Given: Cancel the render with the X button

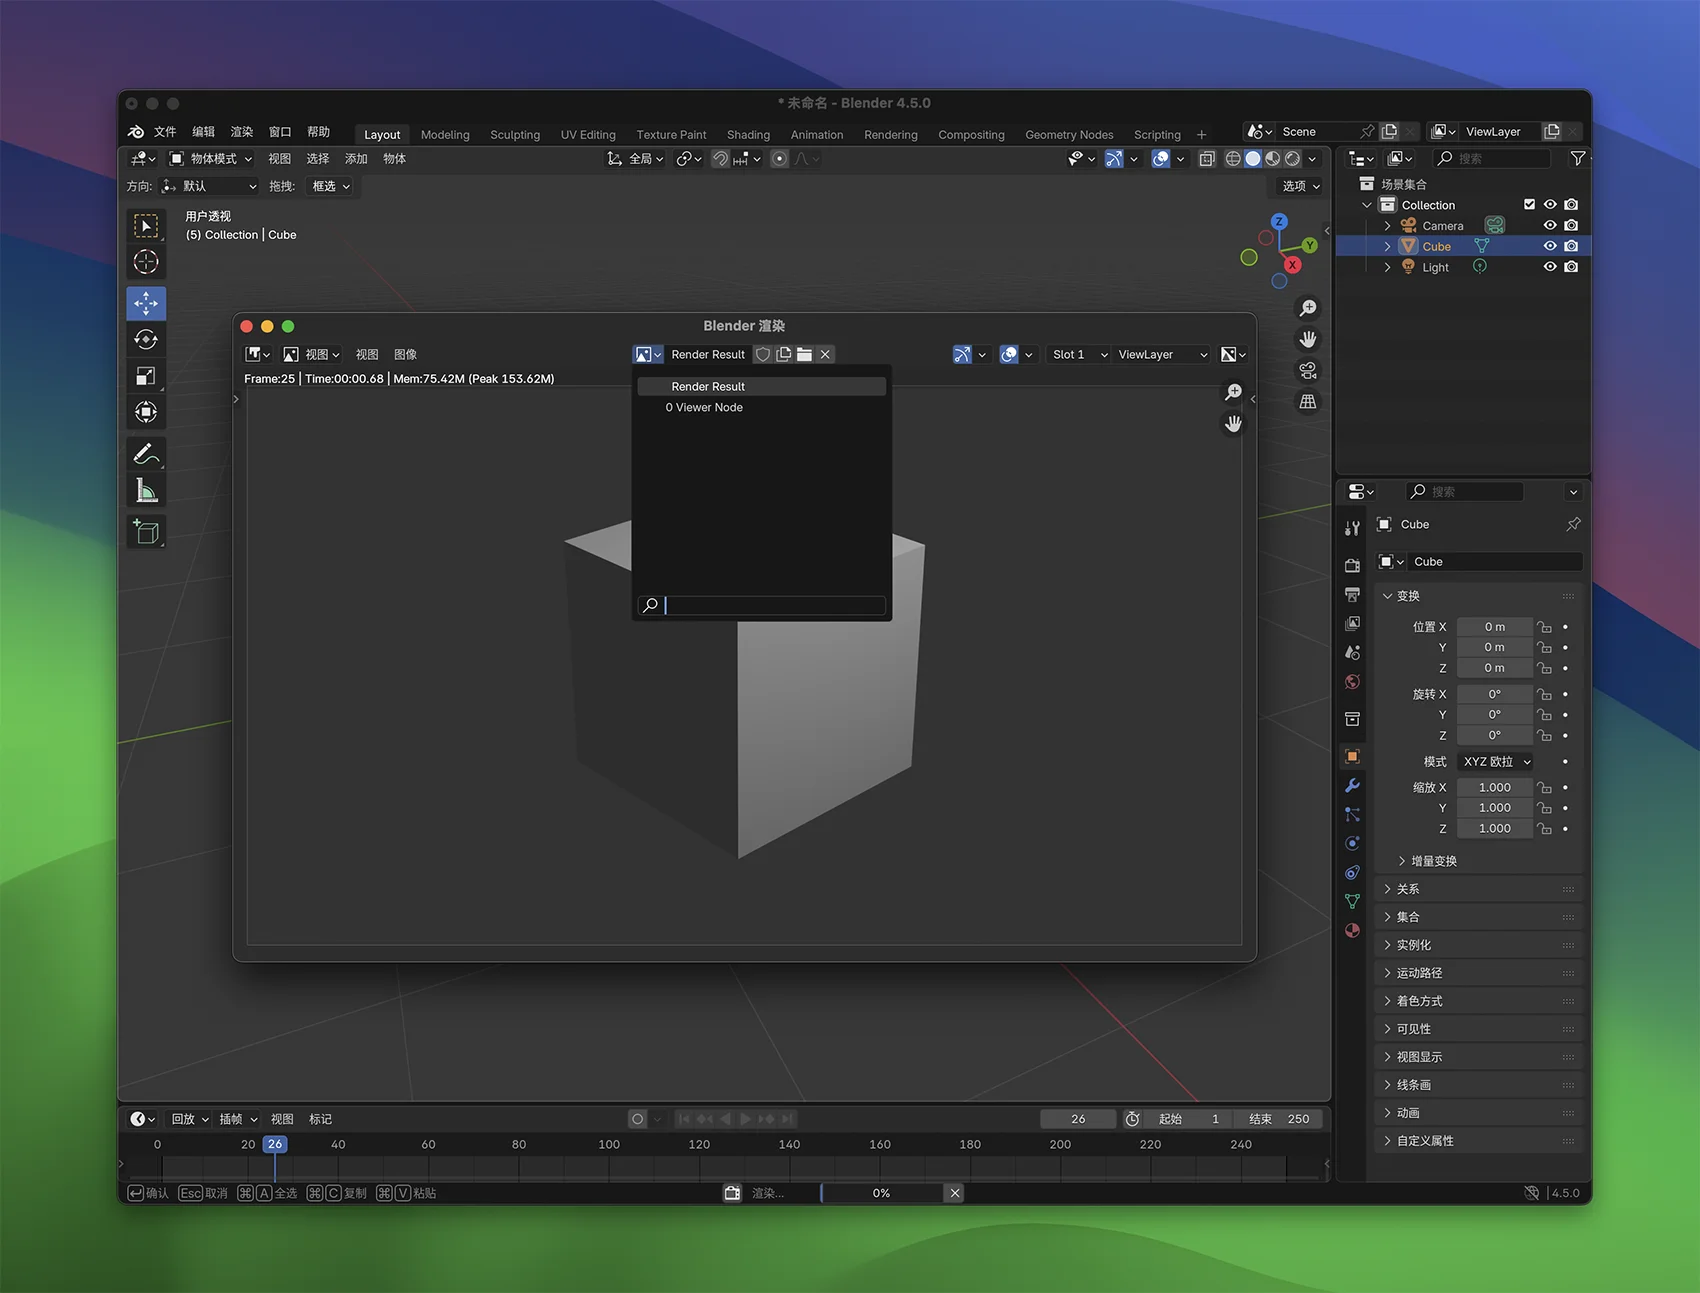Looking at the screenshot, I should 955,1193.
